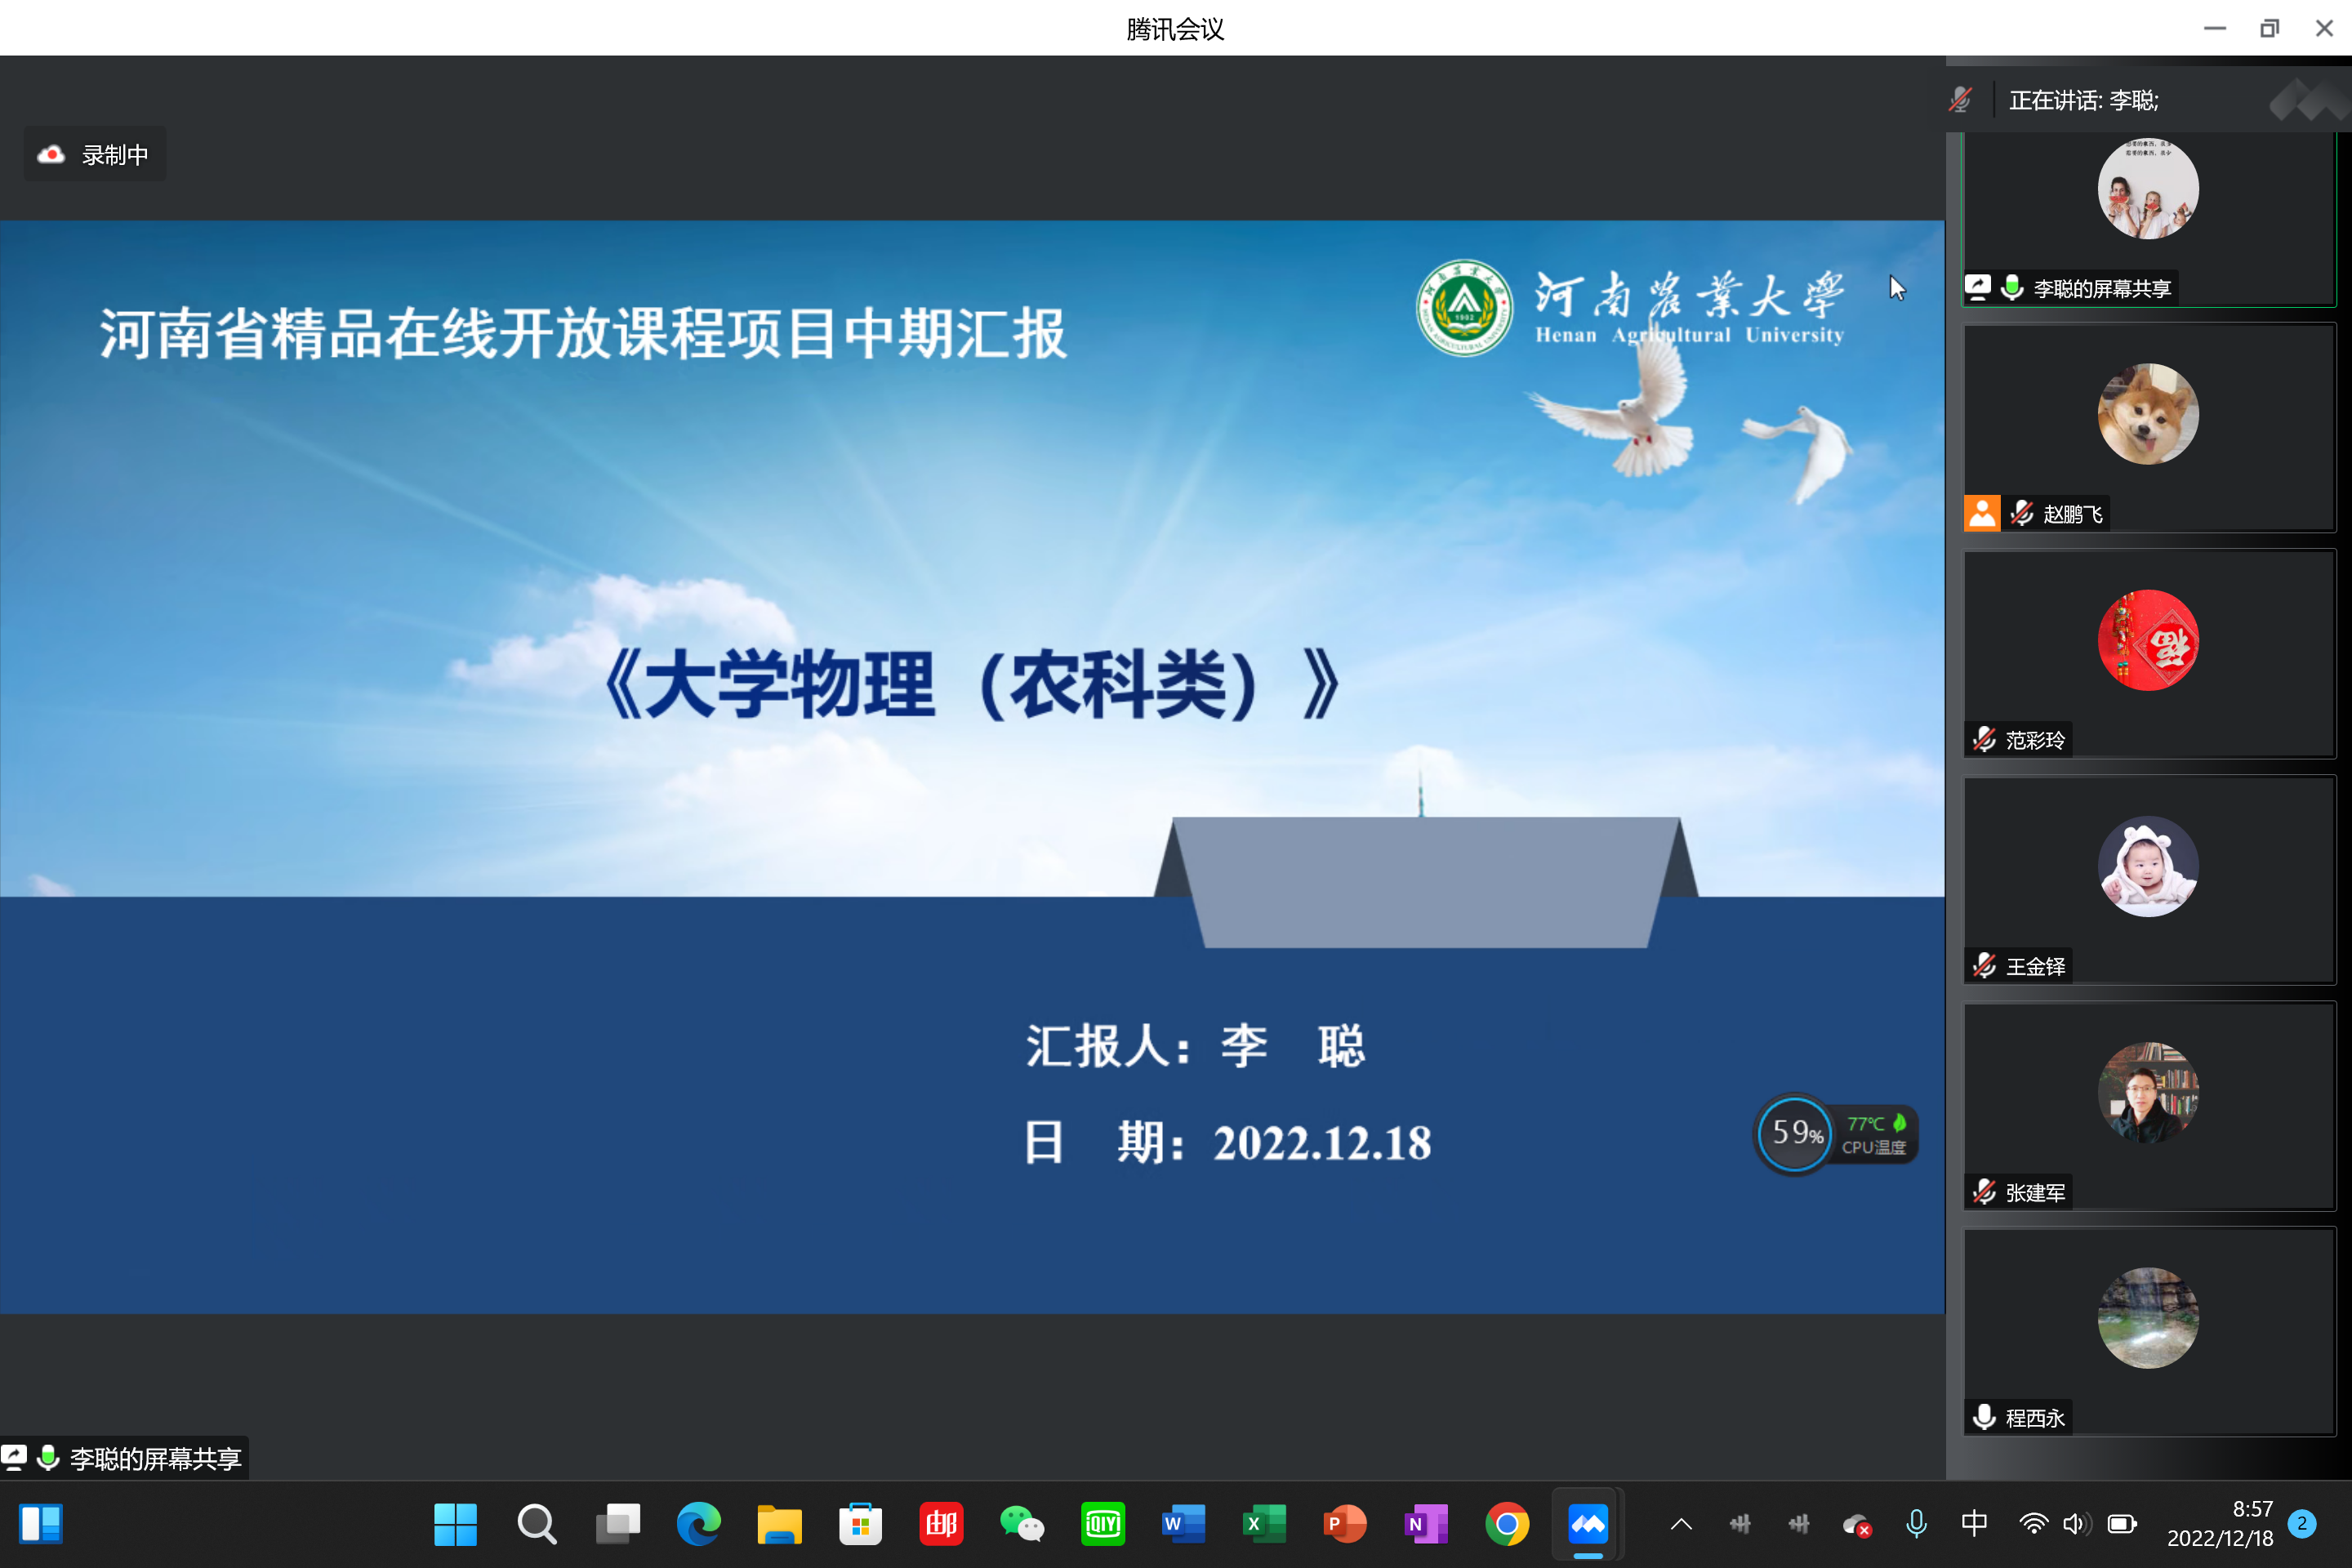Select 张建军 participant avatar

pyautogui.click(x=2147, y=1092)
